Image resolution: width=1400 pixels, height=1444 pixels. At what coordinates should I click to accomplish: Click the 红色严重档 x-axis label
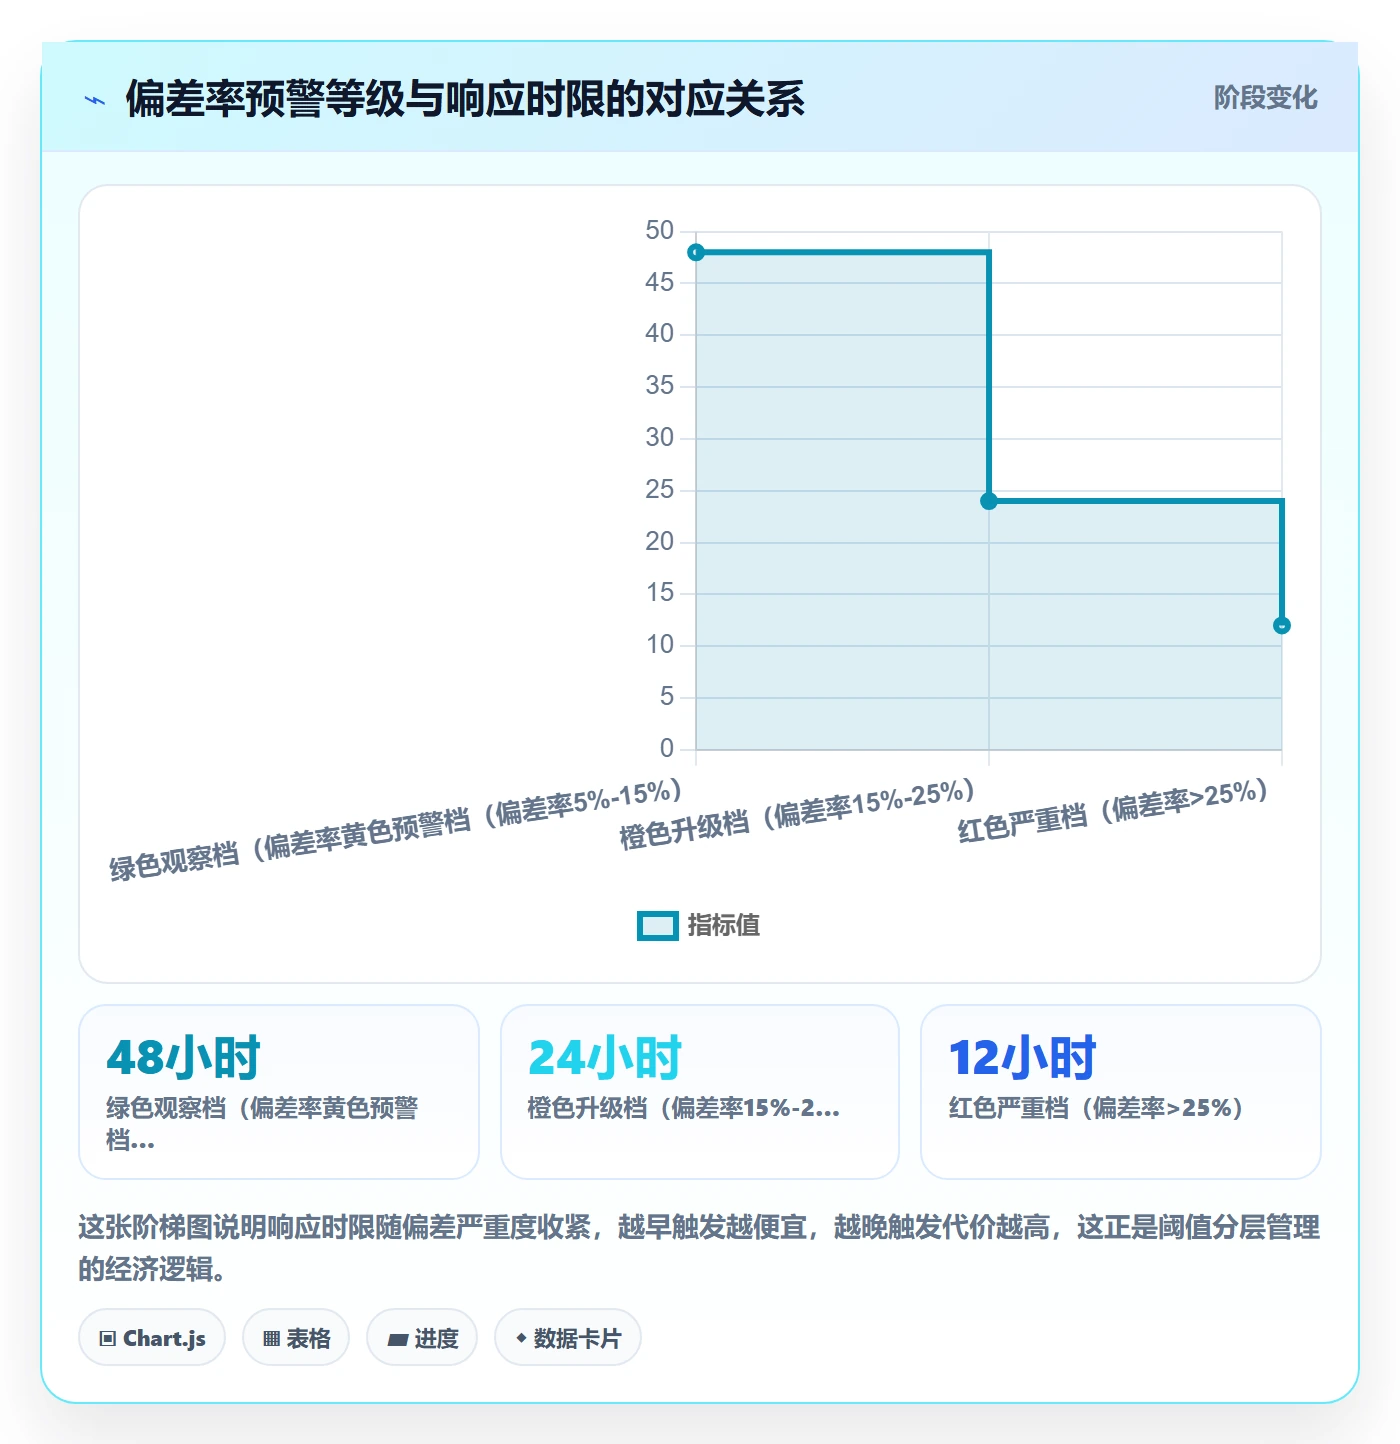[x=1113, y=811]
